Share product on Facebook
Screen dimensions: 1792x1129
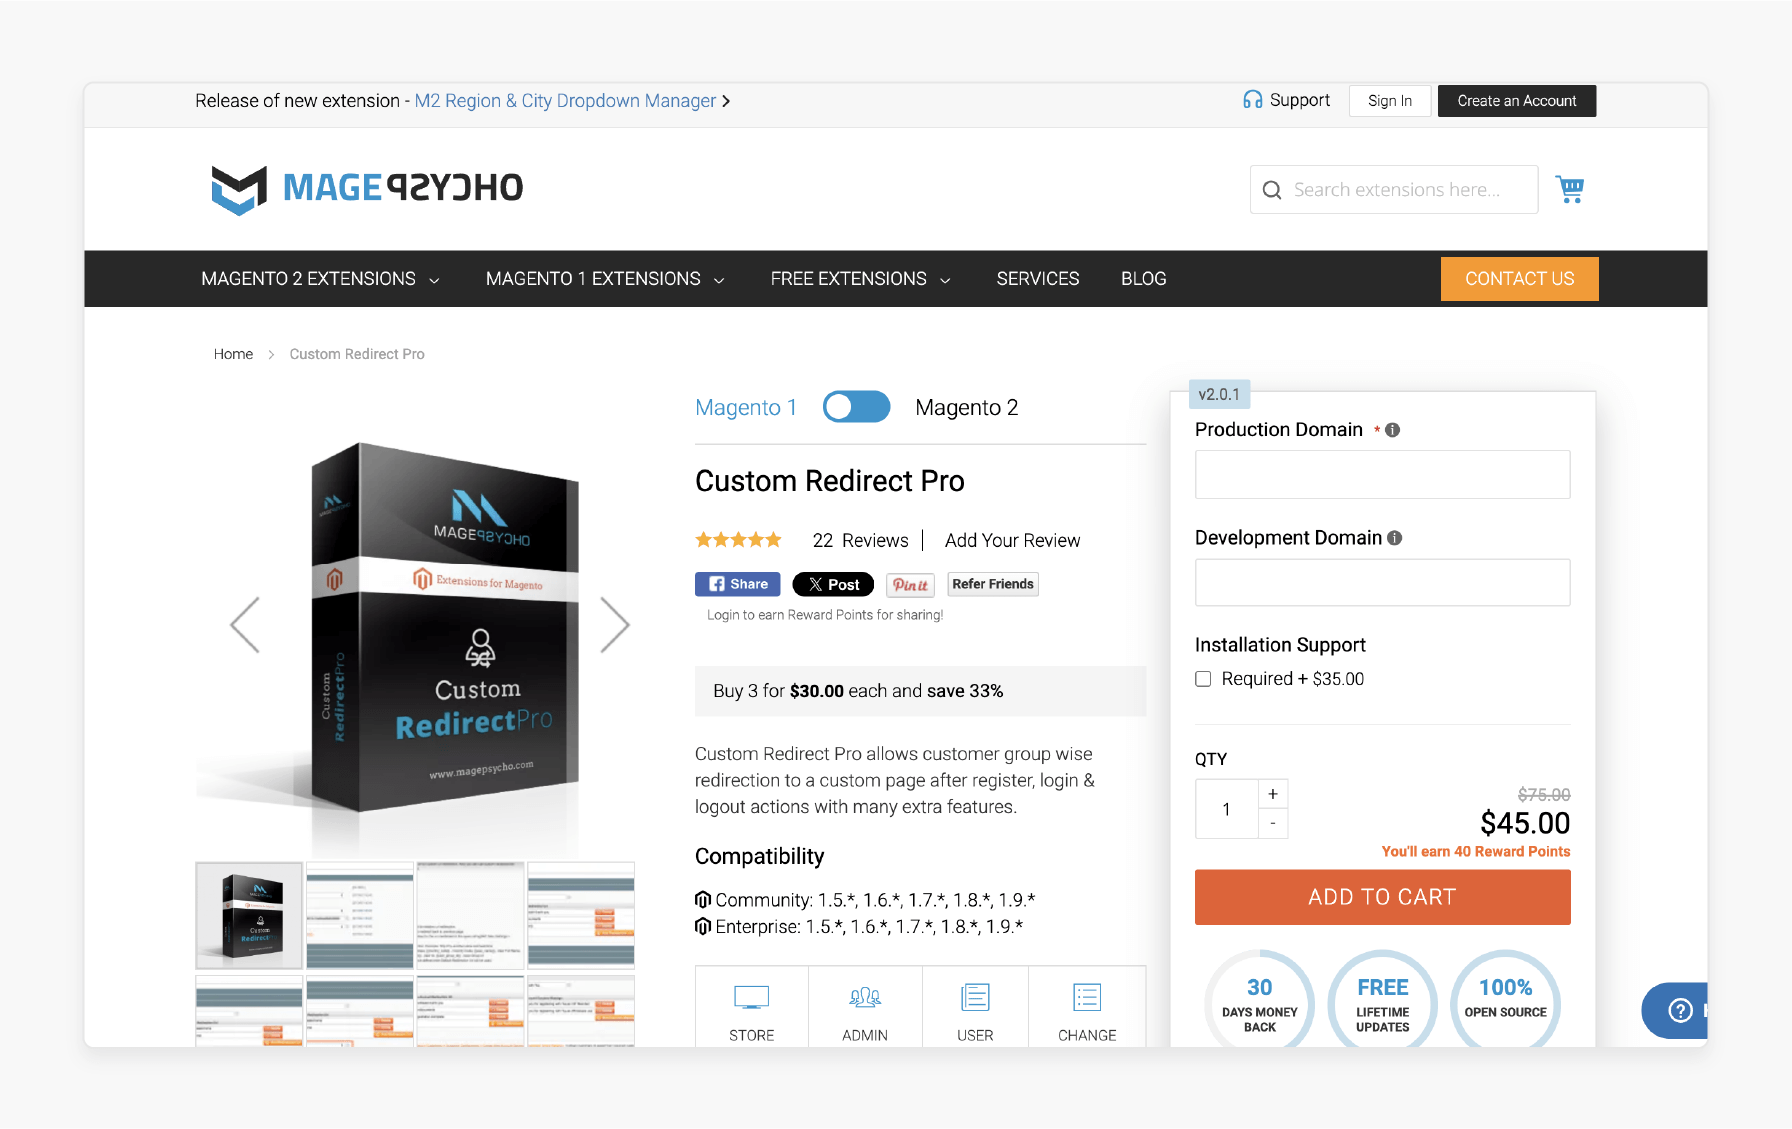pyautogui.click(x=738, y=584)
